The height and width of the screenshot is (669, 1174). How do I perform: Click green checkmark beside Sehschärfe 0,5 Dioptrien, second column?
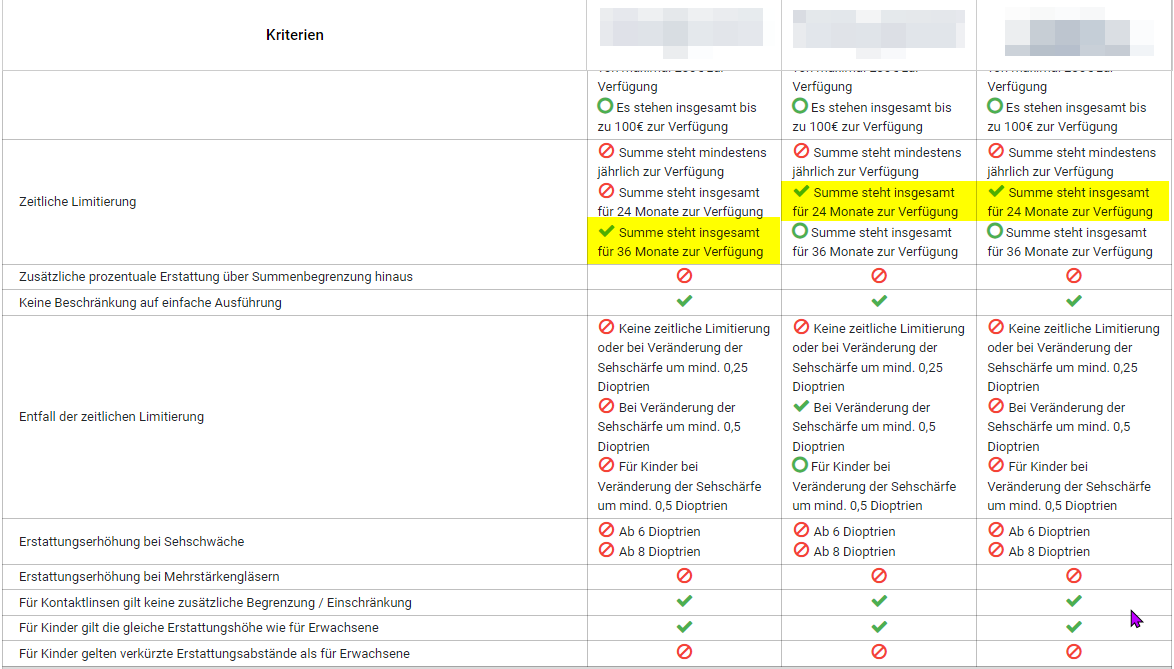801,407
